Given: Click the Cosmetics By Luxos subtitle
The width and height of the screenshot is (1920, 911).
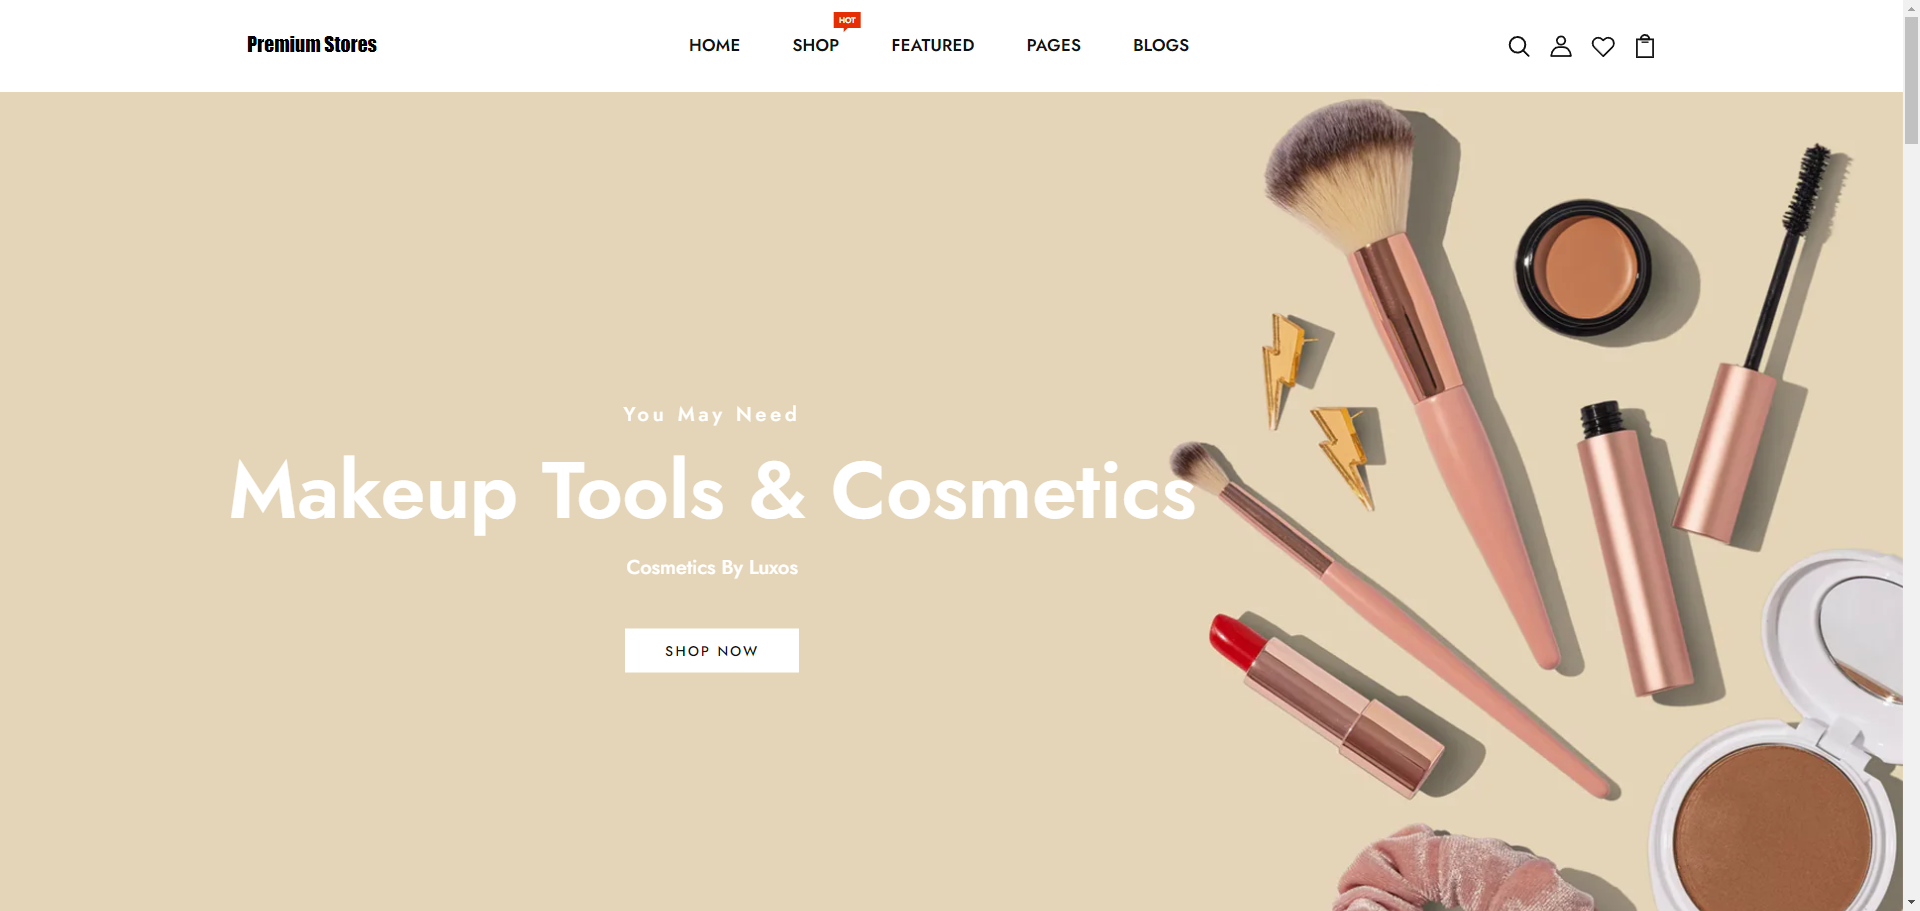Looking at the screenshot, I should [711, 567].
